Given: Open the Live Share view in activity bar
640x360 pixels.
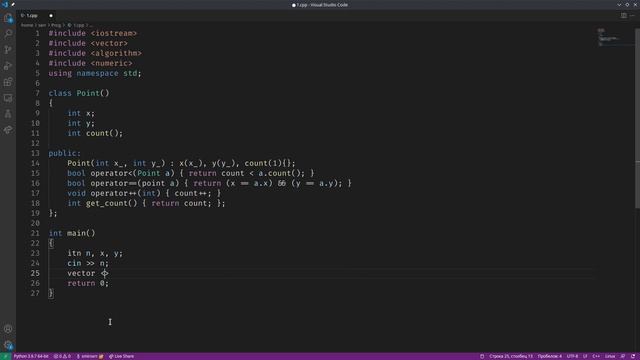Looking at the screenshot, I should tap(8, 130).
